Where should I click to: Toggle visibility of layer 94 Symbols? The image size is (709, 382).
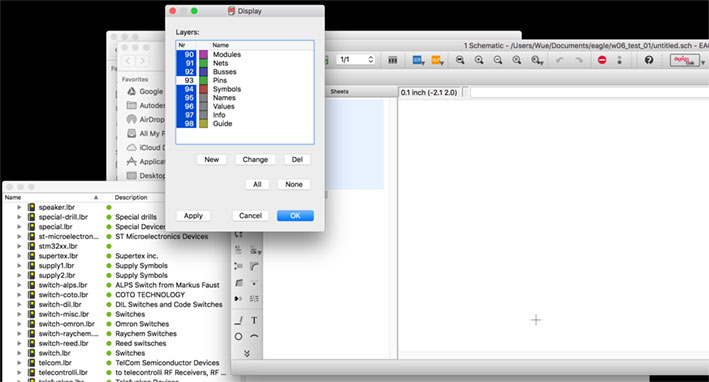186,89
